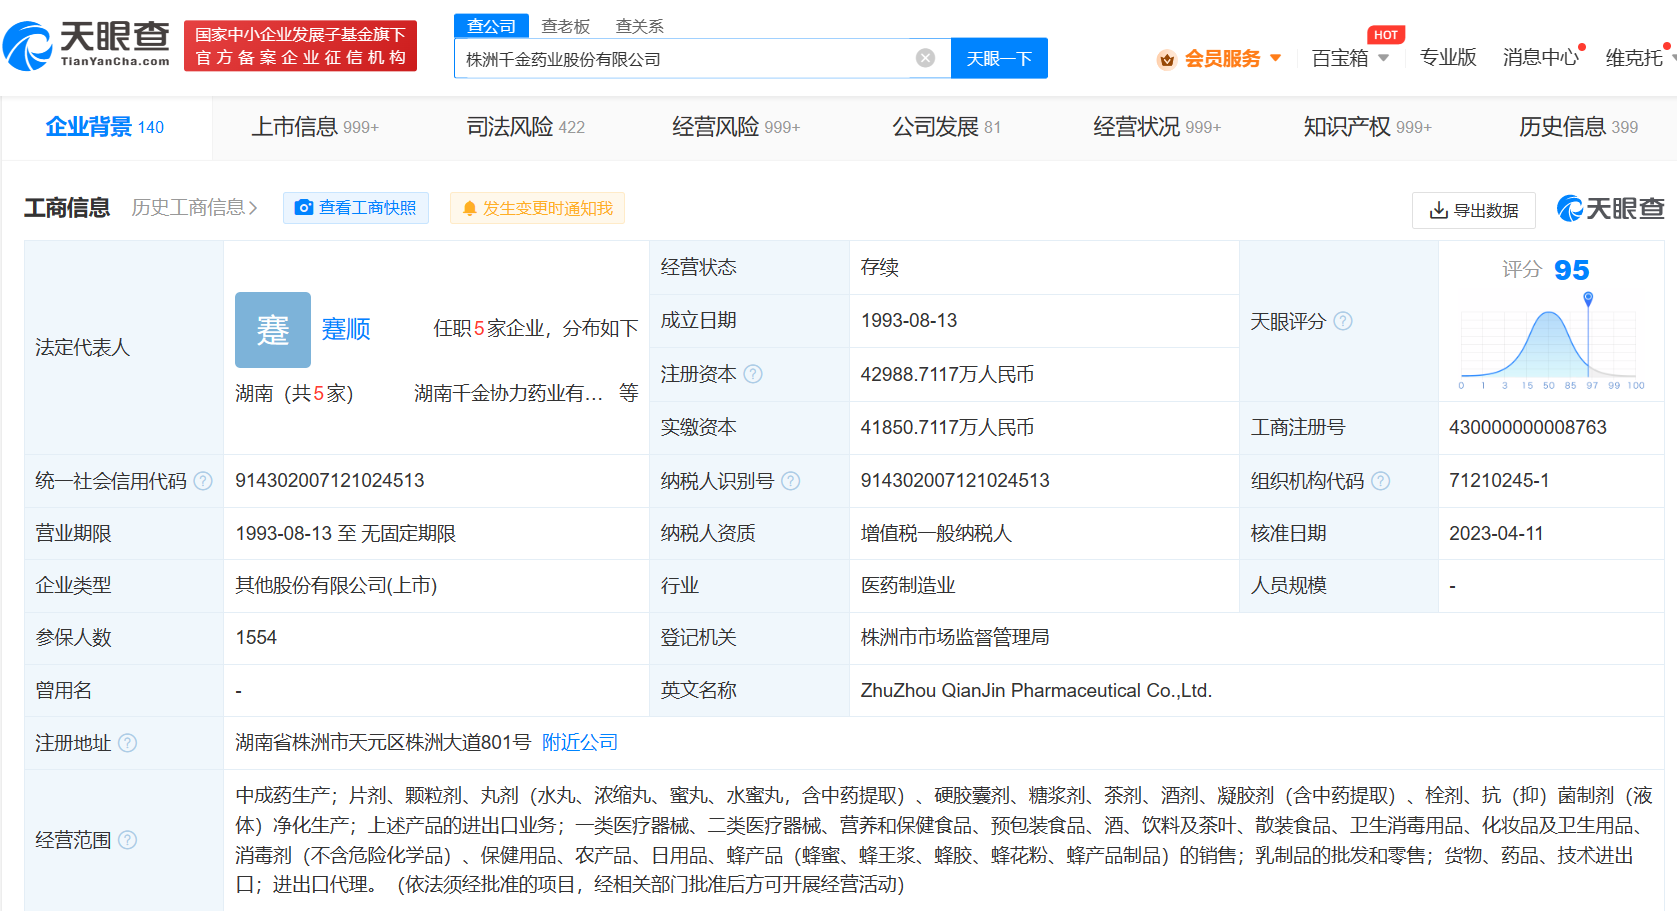Select the 查老板 search tab
Viewport: 1677px width, 911px height.
pos(566,26)
